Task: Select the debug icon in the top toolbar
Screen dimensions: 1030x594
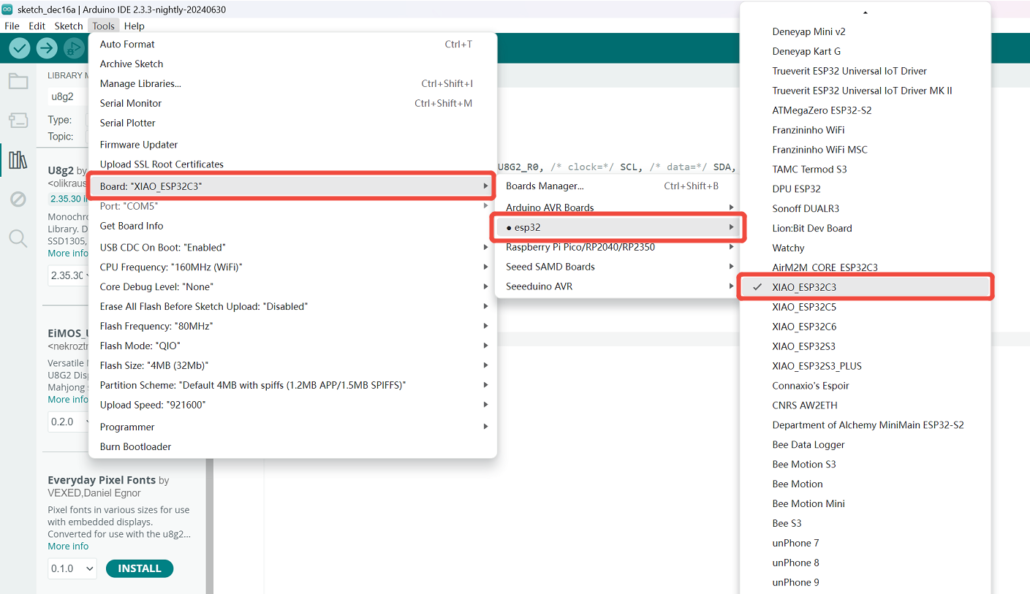Action: (x=74, y=47)
